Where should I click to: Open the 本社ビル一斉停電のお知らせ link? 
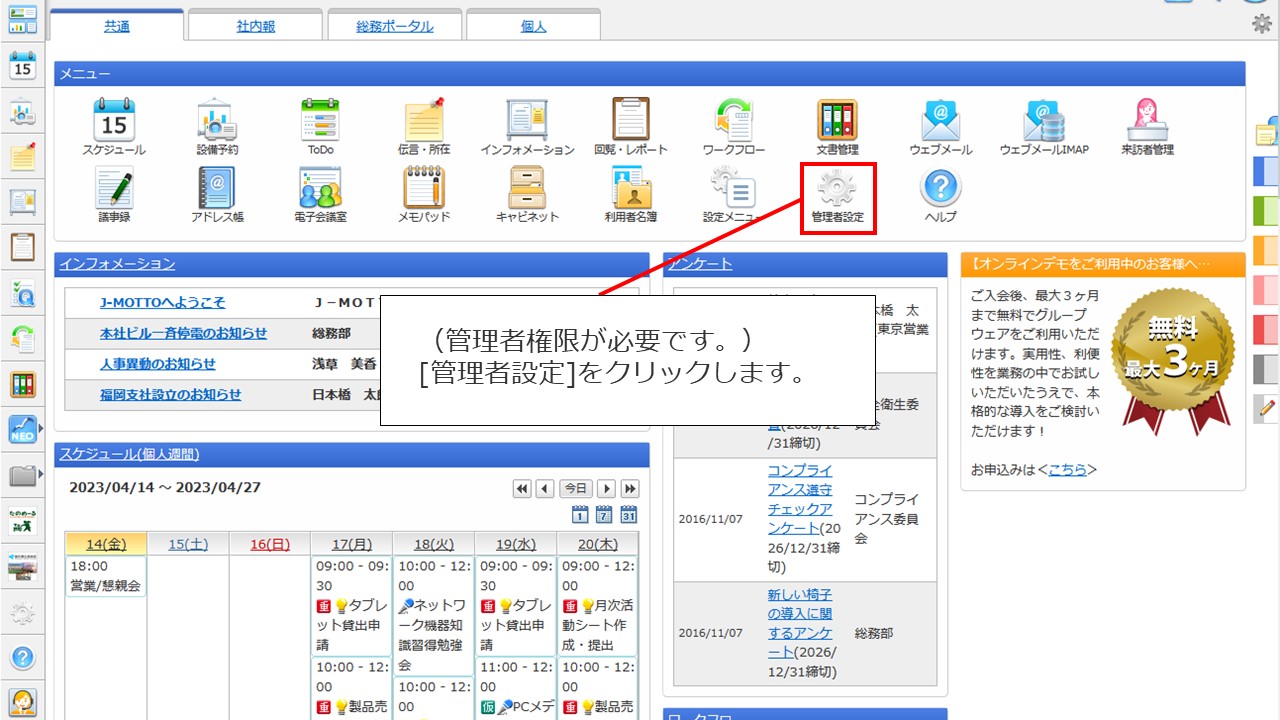click(183, 333)
